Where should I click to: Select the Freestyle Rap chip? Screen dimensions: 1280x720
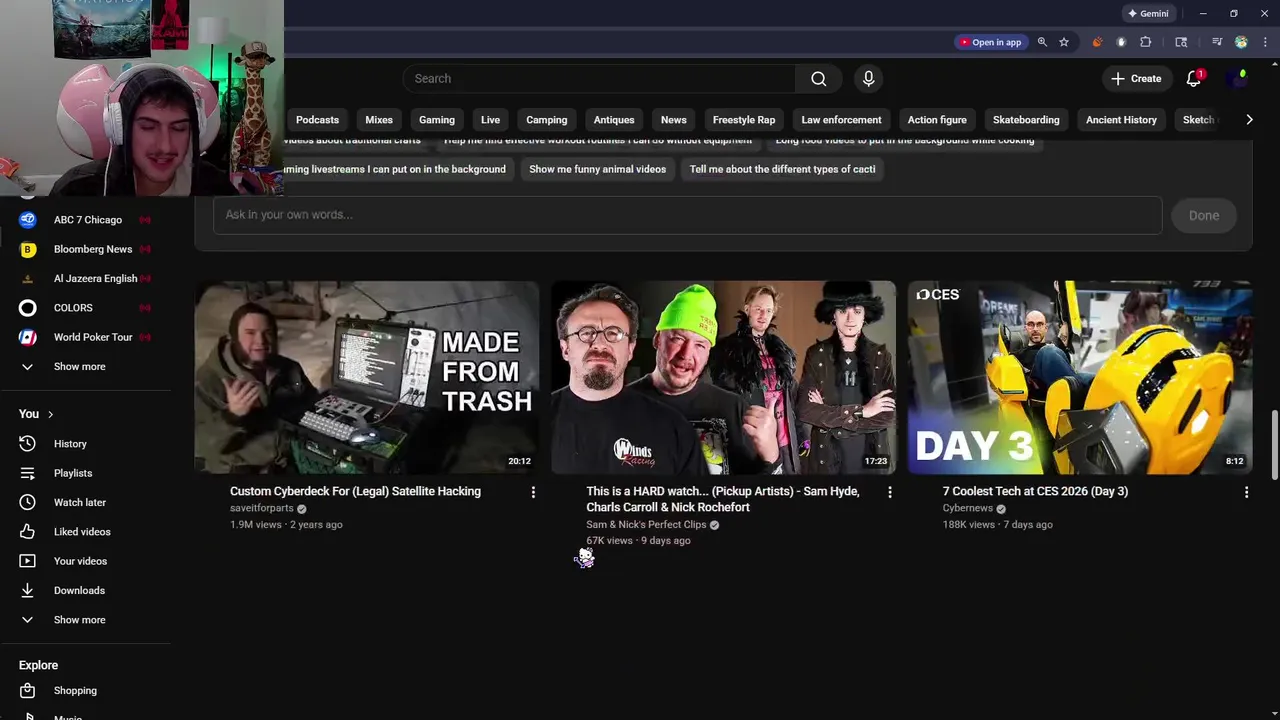coord(744,120)
